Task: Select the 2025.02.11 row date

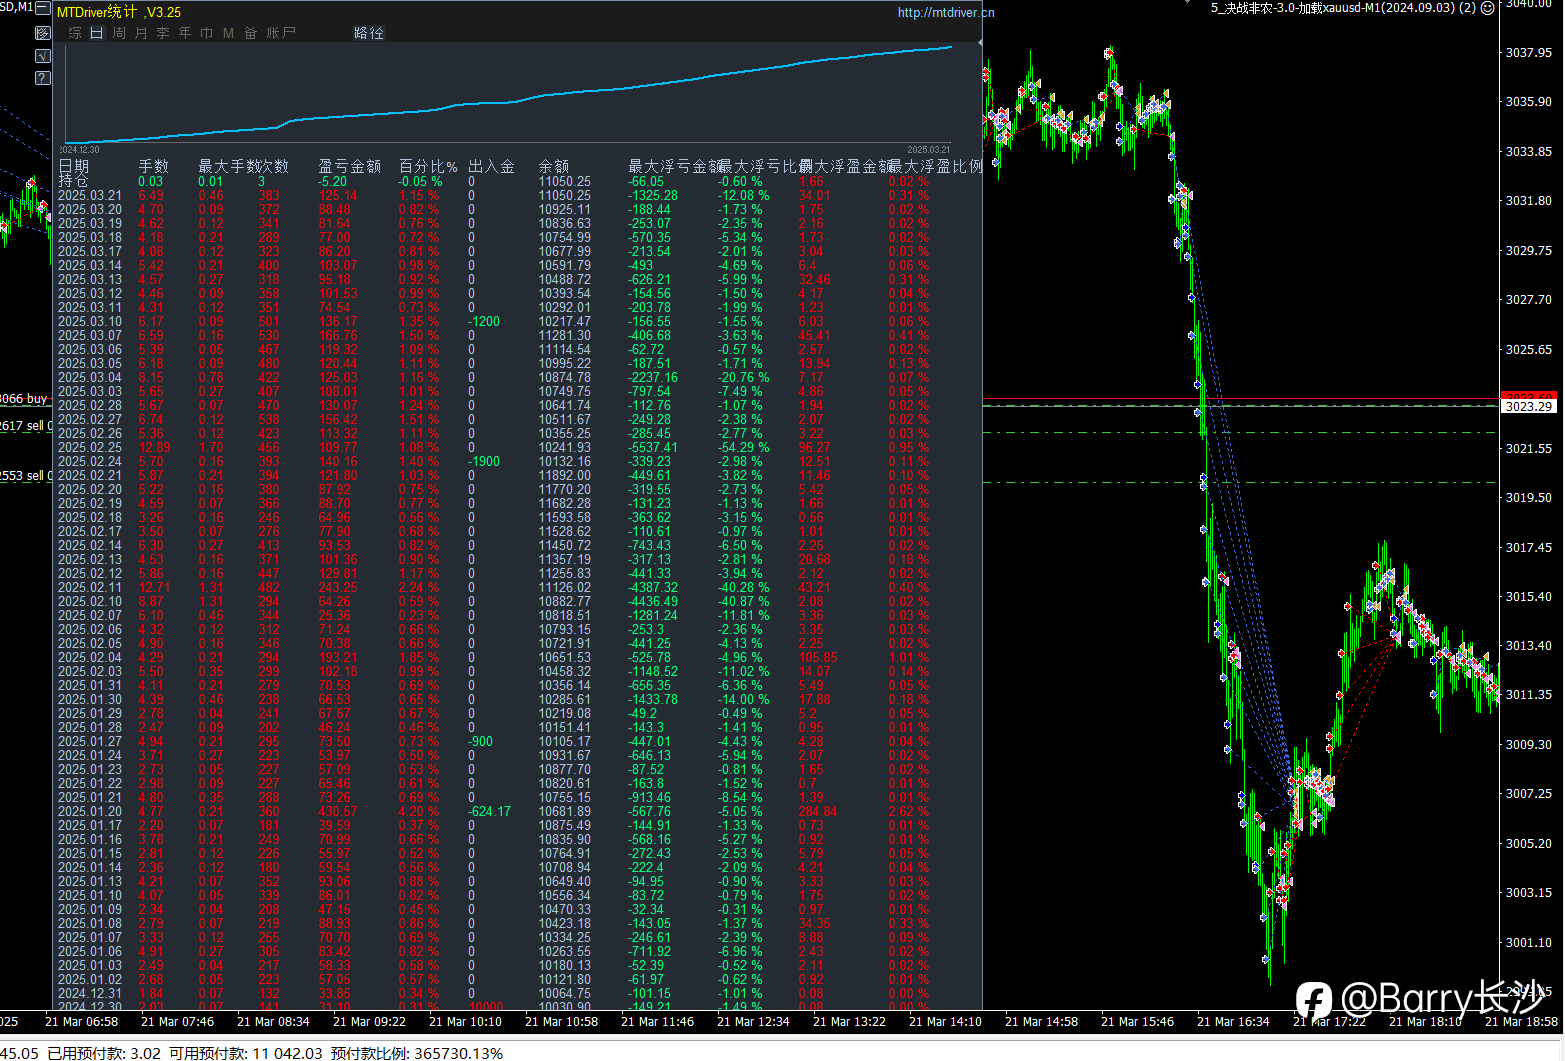Action: point(90,587)
